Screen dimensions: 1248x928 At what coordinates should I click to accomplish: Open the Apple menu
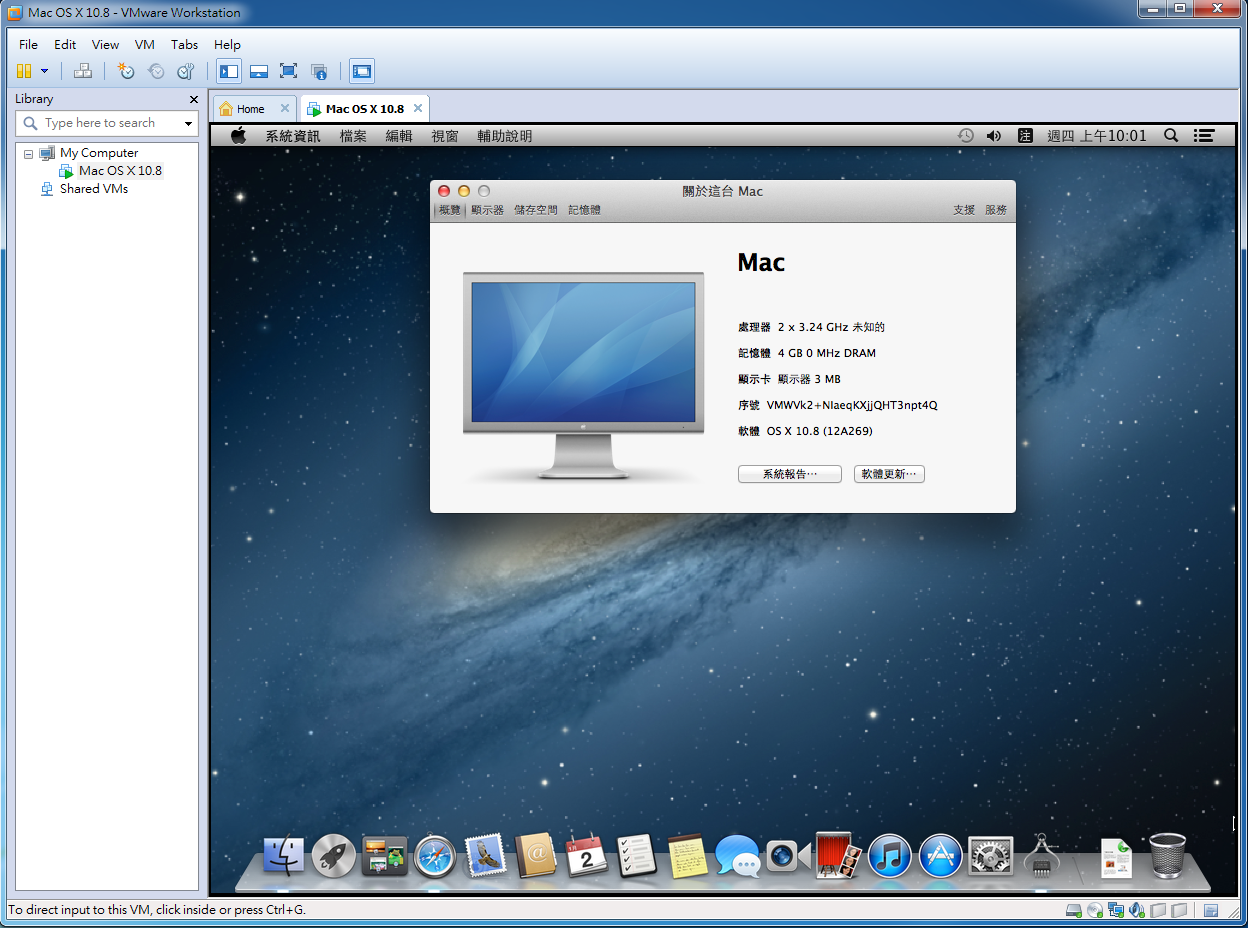click(238, 136)
